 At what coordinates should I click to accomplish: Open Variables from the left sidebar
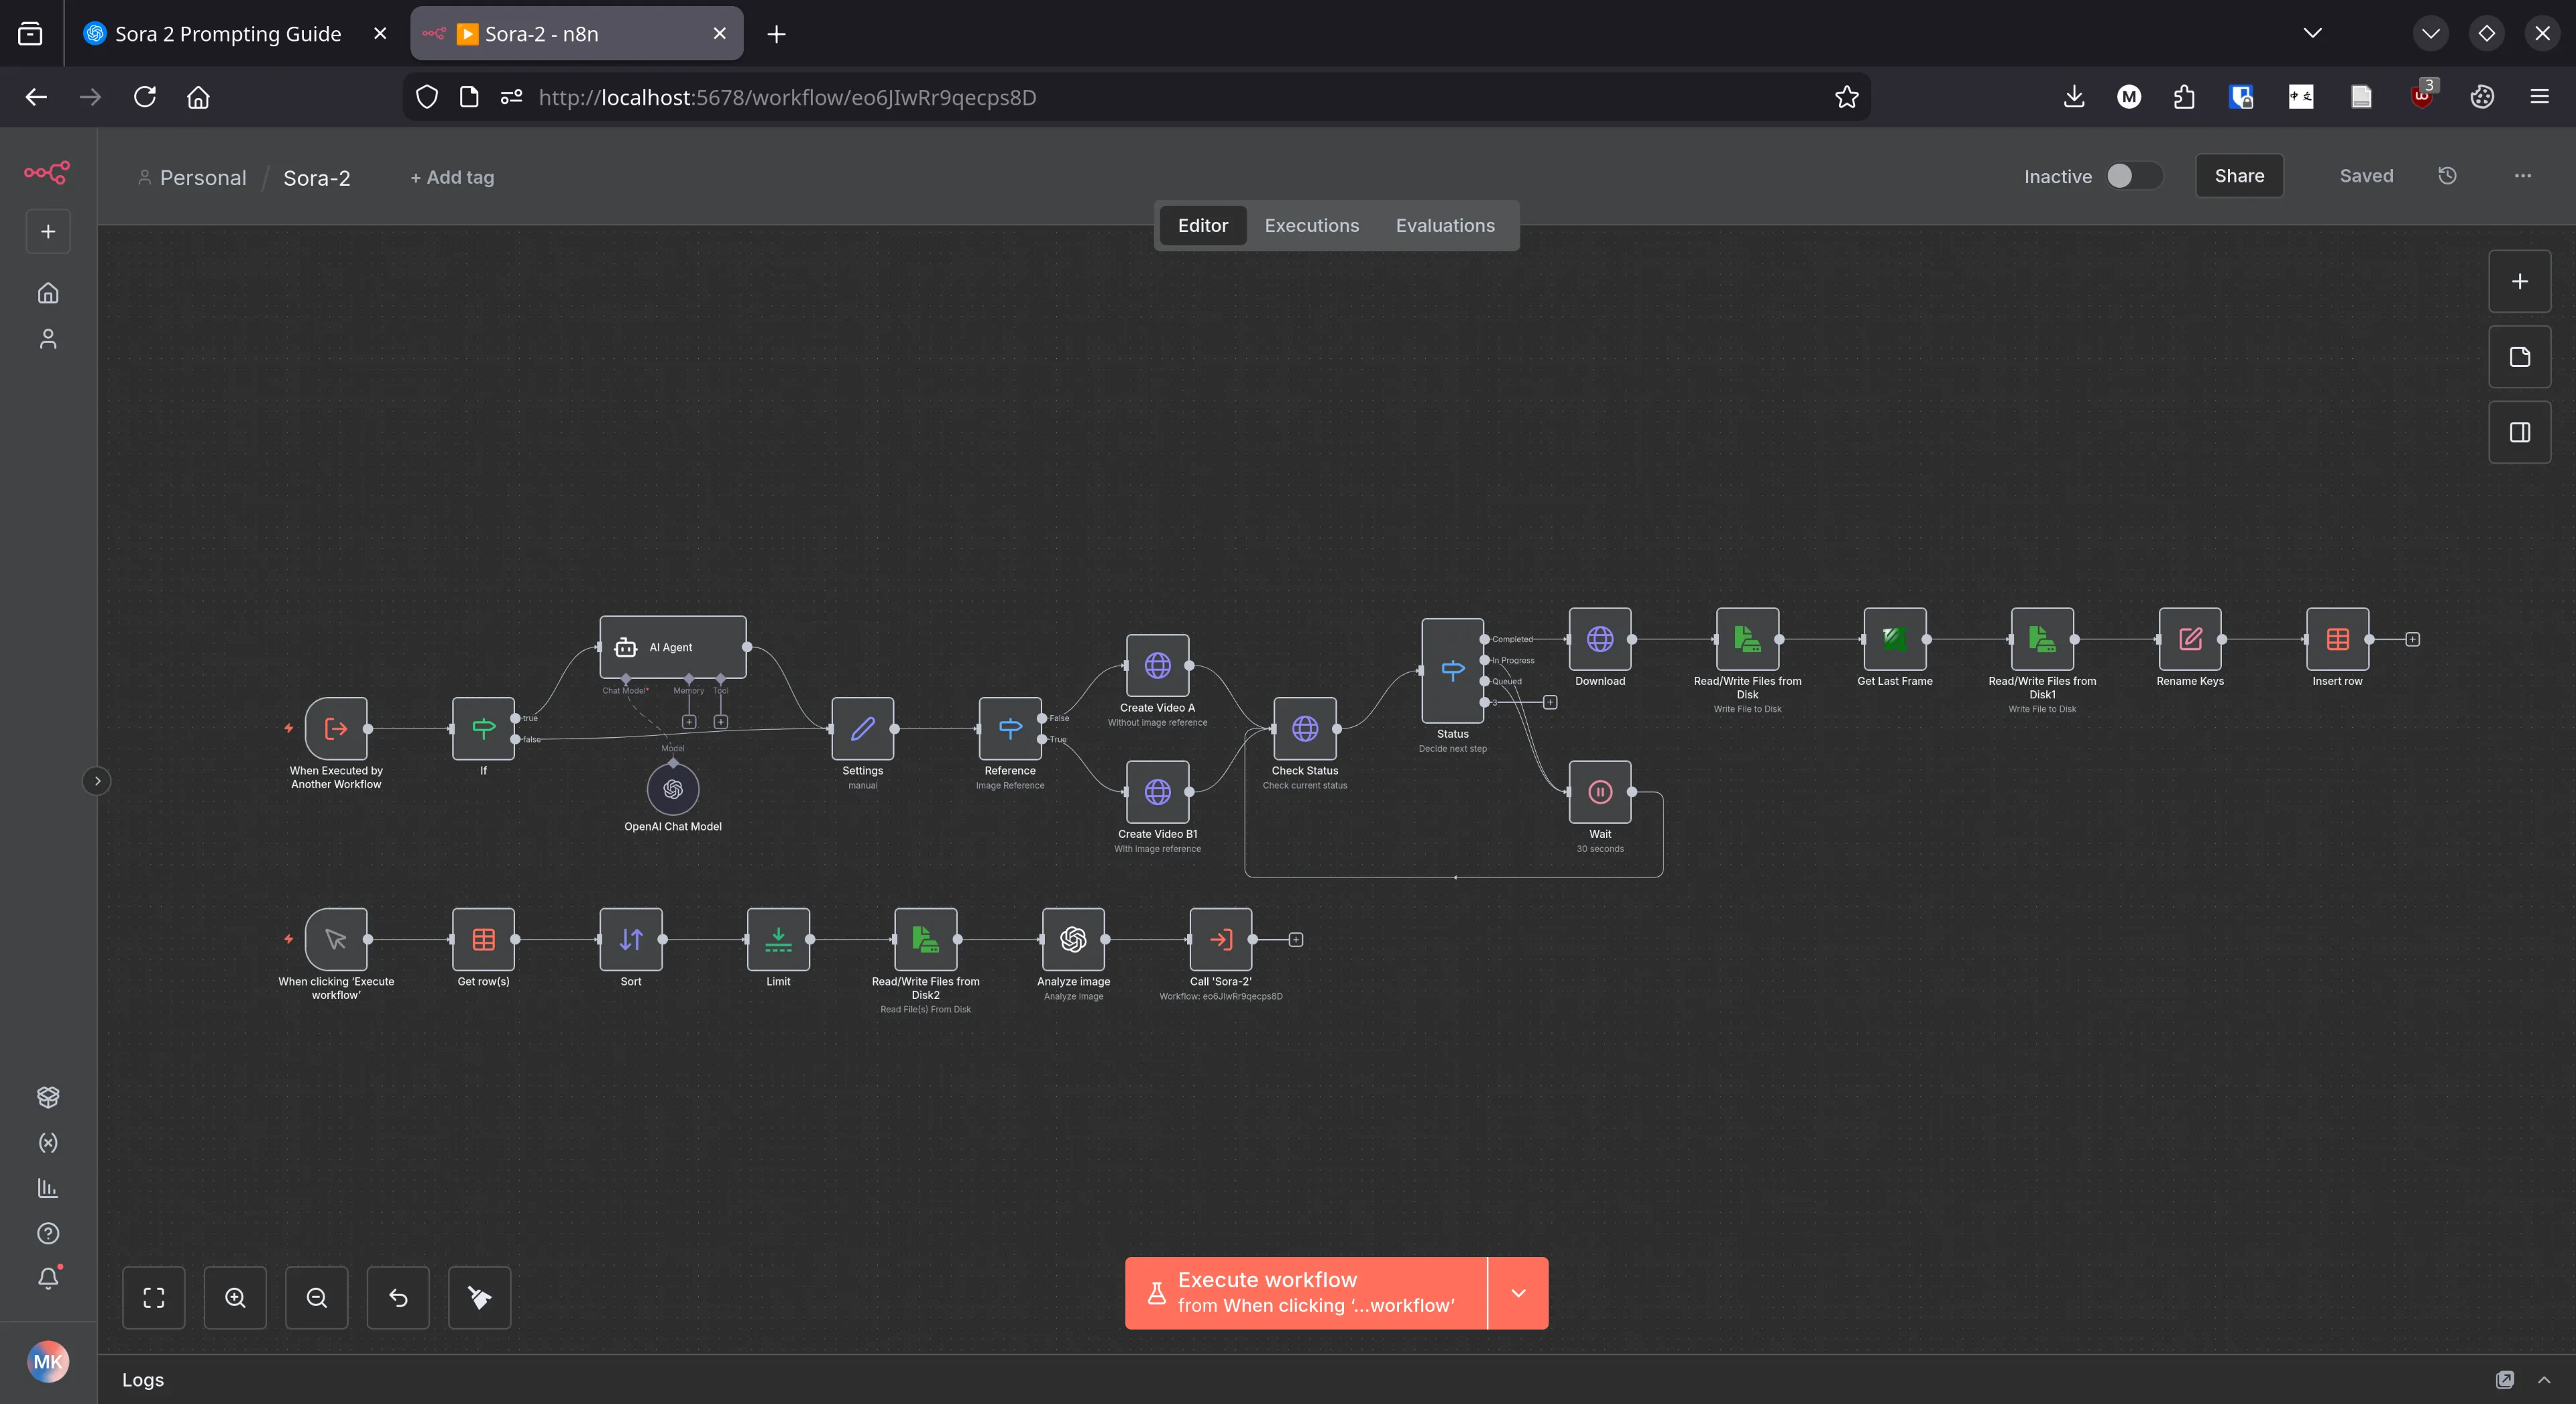pyautogui.click(x=47, y=1142)
